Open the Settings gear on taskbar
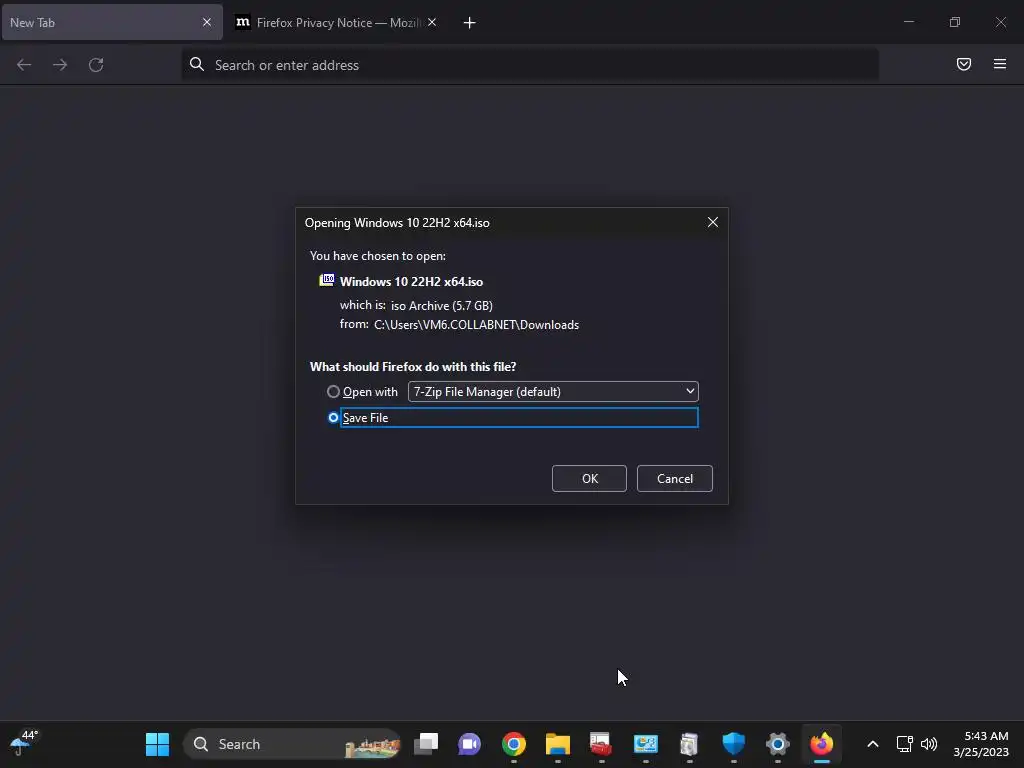The height and width of the screenshot is (768, 1024). [777, 744]
